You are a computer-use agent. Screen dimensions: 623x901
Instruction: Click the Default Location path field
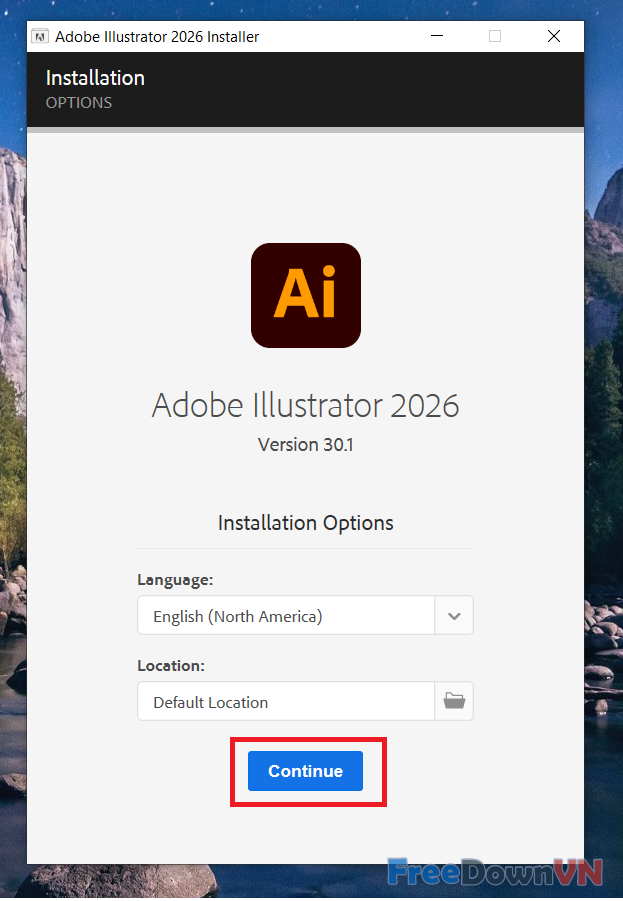pos(286,702)
